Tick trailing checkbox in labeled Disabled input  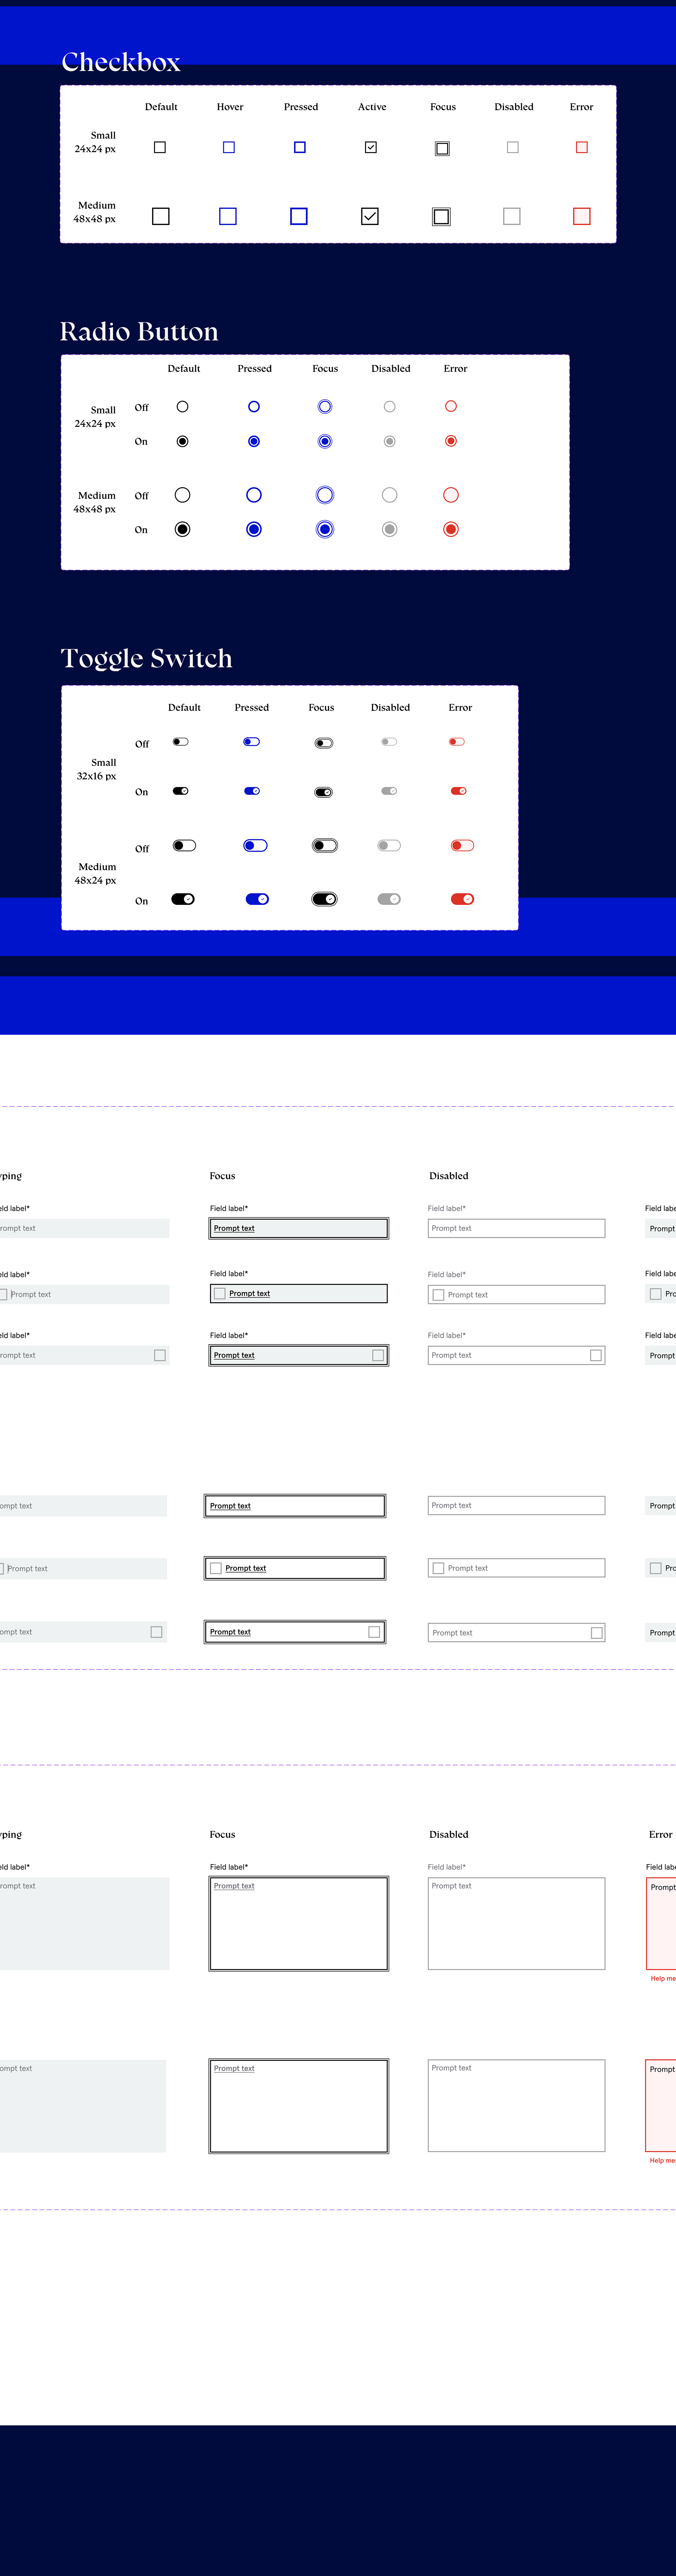[596, 1355]
